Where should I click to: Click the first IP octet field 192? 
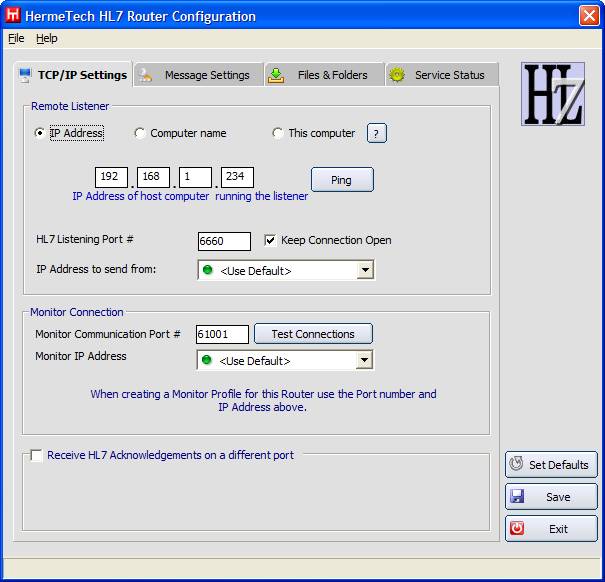click(x=111, y=177)
